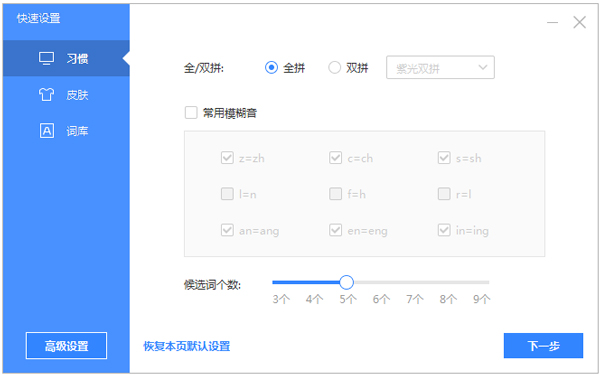This screenshot has height=375, width=600.
Task: Open the 习惯 tab label
Action: (77, 59)
